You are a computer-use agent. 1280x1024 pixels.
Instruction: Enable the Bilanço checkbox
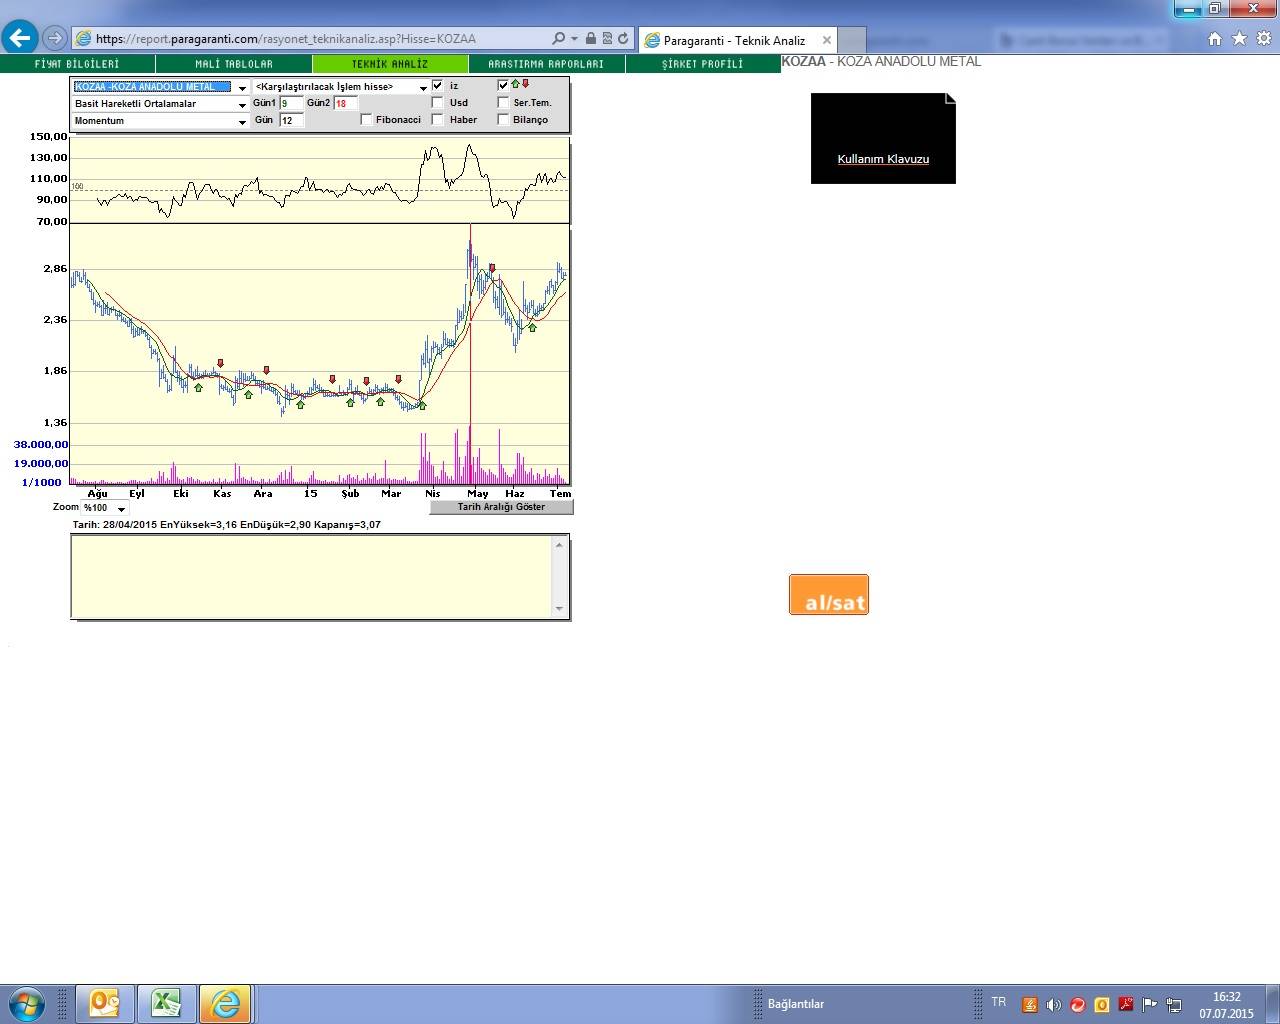[503, 120]
